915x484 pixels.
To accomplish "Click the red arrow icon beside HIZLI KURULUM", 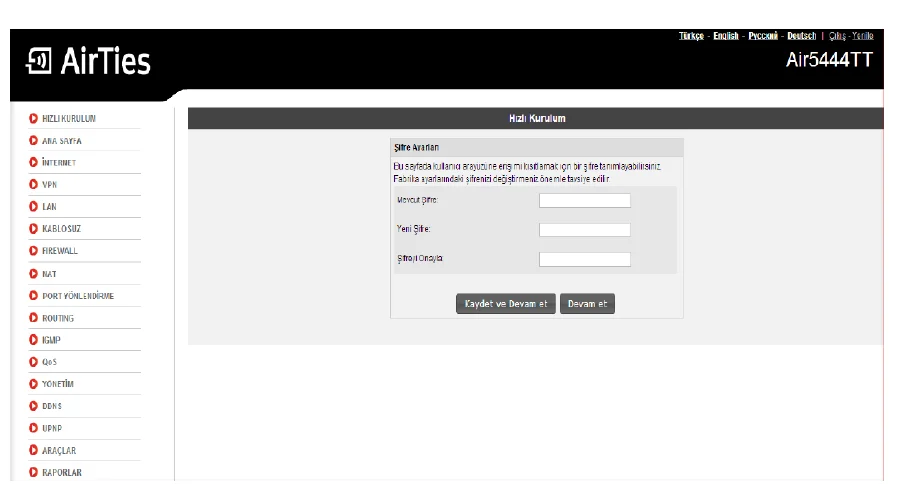I will click(33, 119).
